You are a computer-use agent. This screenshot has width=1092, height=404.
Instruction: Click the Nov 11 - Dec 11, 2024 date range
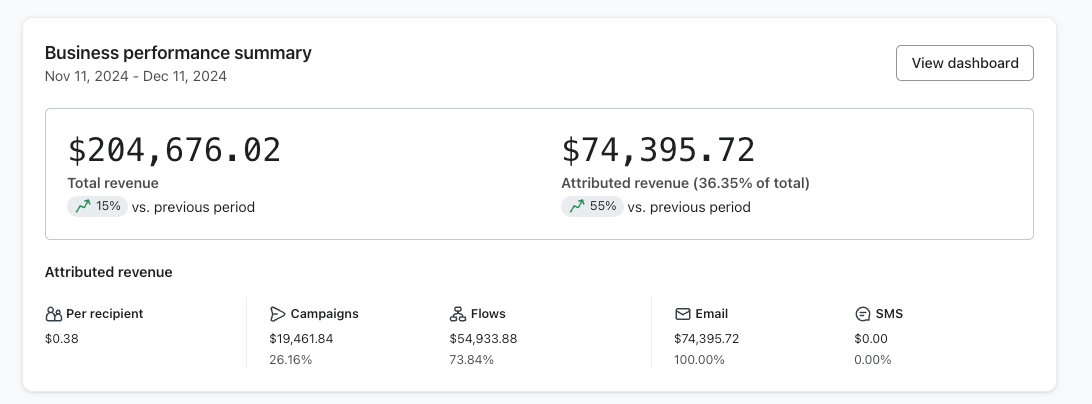click(136, 76)
